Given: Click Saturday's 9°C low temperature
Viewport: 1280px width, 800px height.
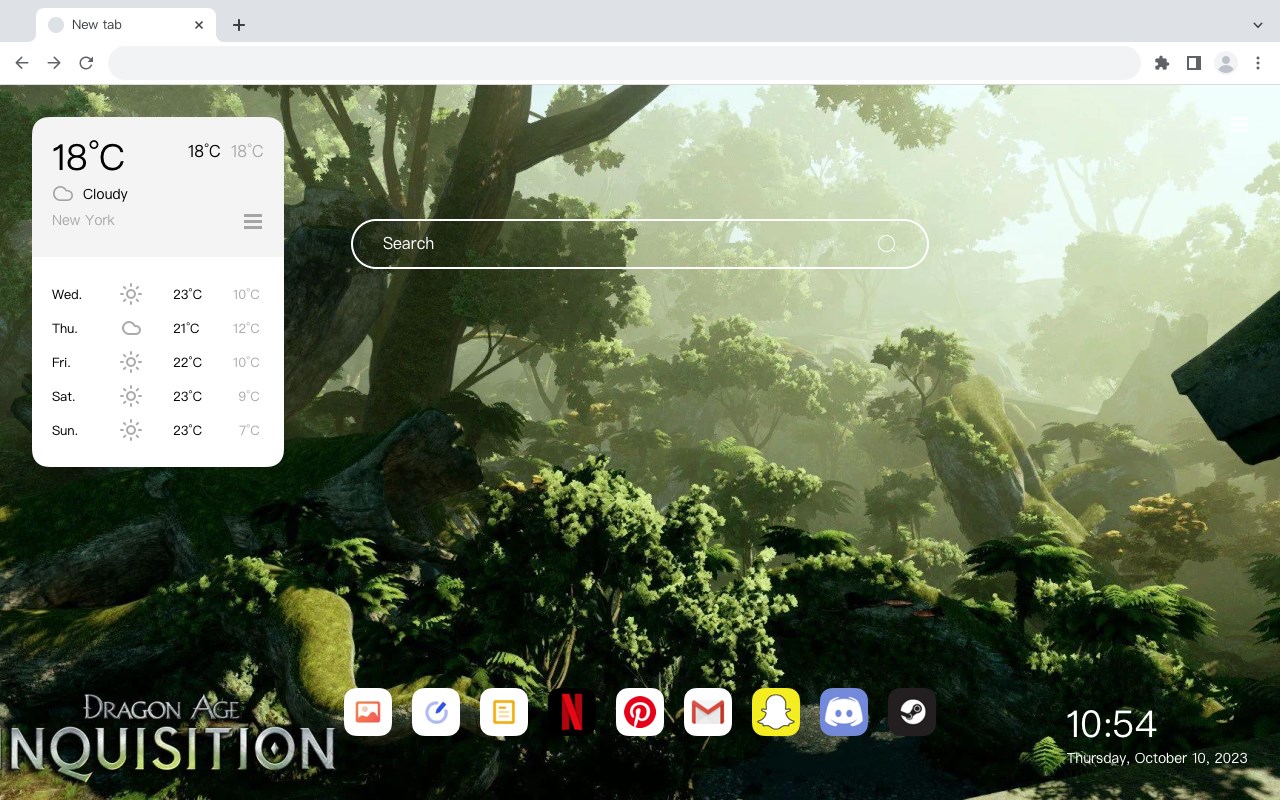Looking at the screenshot, I should (249, 396).
